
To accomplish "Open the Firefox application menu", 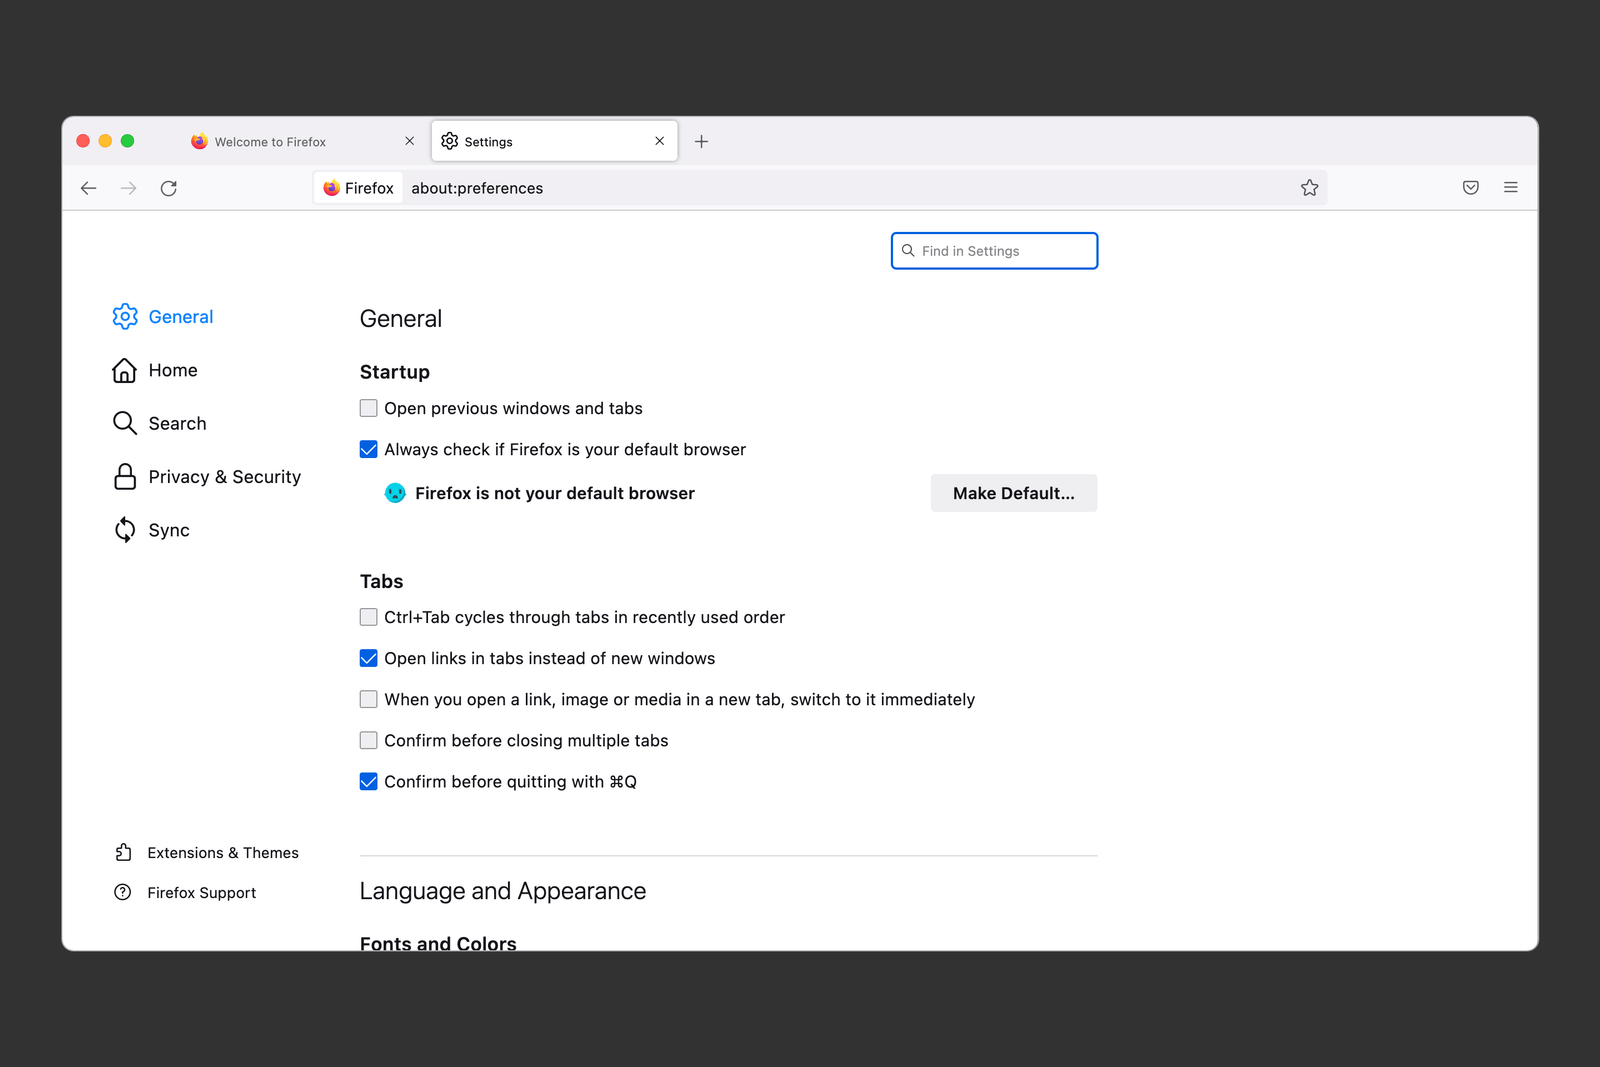I will pyautogui.click(x=1510, y=188).
